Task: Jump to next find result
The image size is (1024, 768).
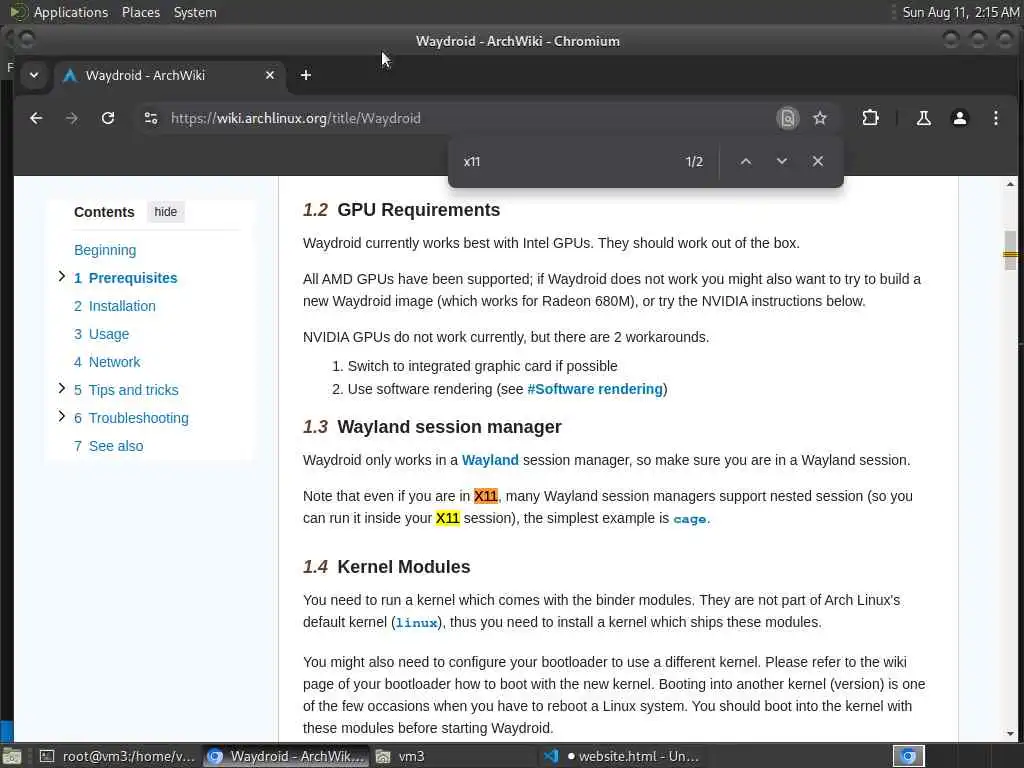Action: pos(781,161)
